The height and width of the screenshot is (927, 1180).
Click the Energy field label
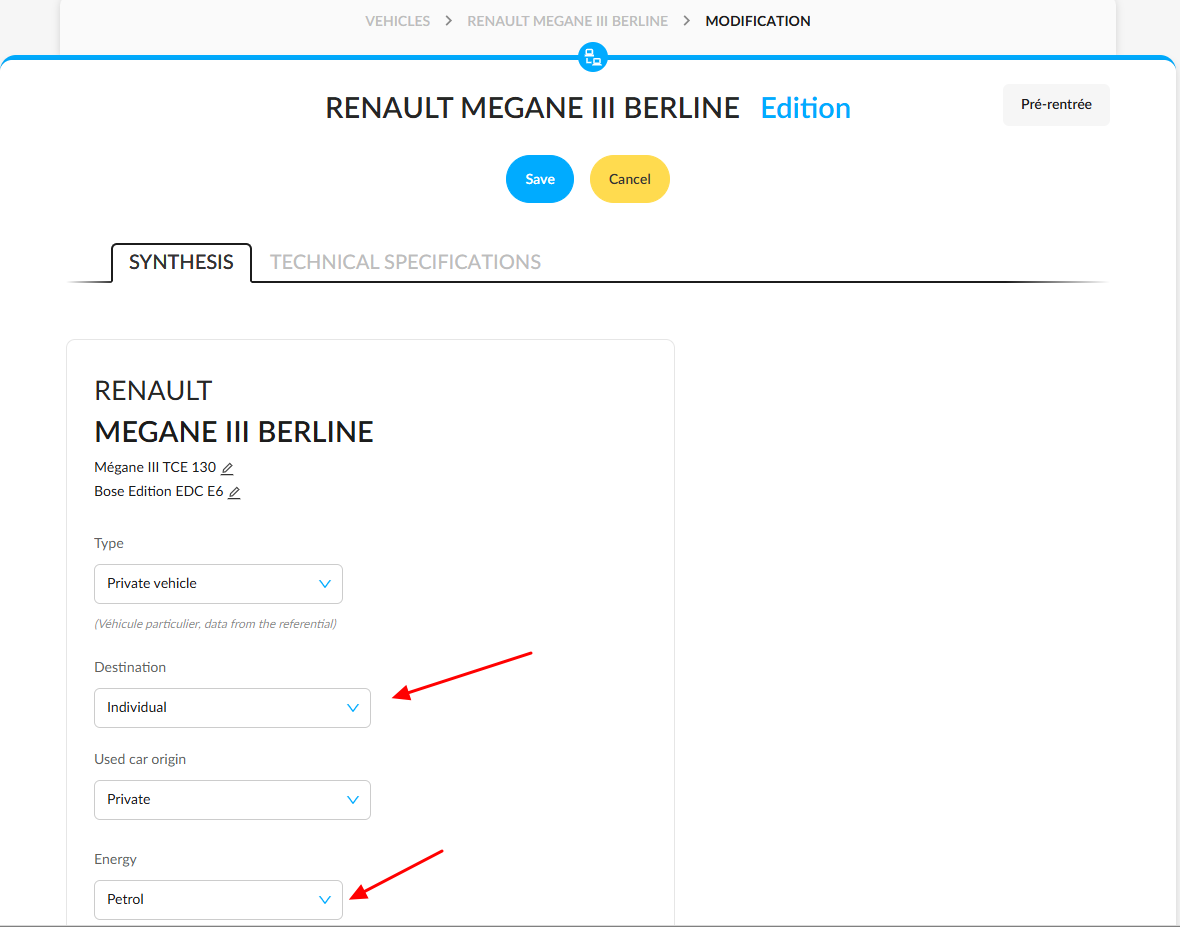click(x=115, y=859)
